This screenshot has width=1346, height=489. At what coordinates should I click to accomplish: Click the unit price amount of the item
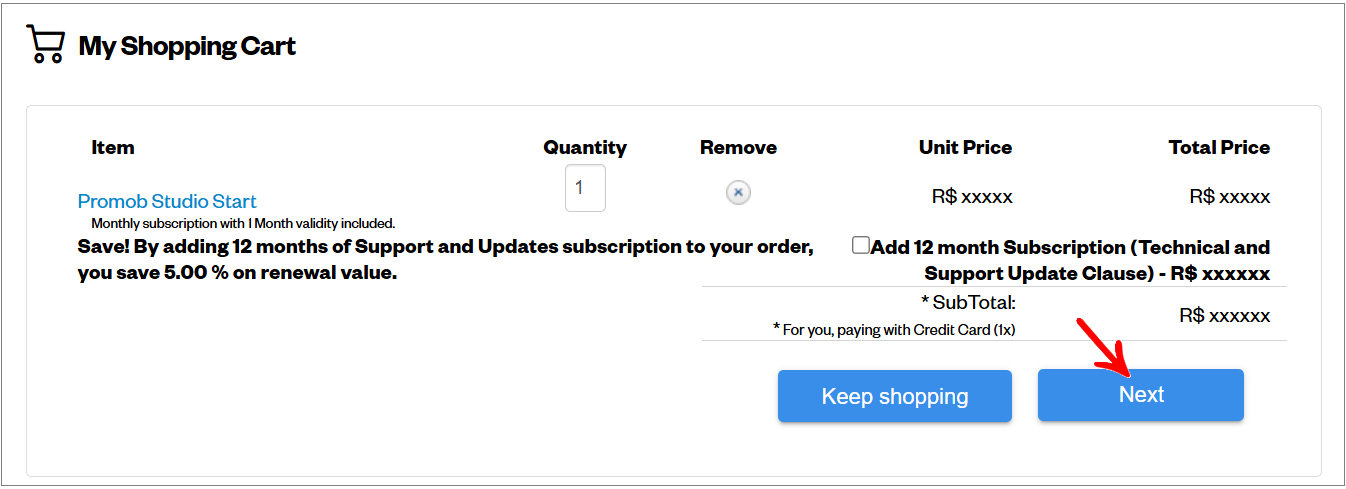972,197
